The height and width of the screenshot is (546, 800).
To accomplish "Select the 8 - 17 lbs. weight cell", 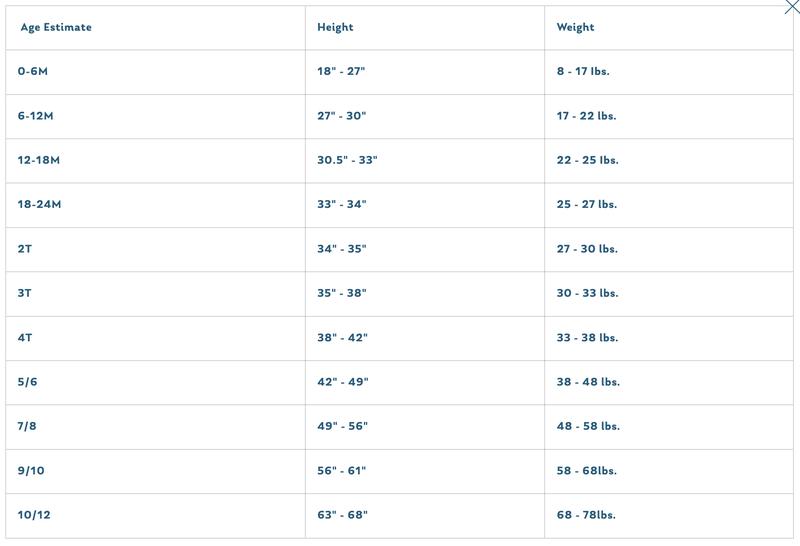I will [x=583, y=72].
